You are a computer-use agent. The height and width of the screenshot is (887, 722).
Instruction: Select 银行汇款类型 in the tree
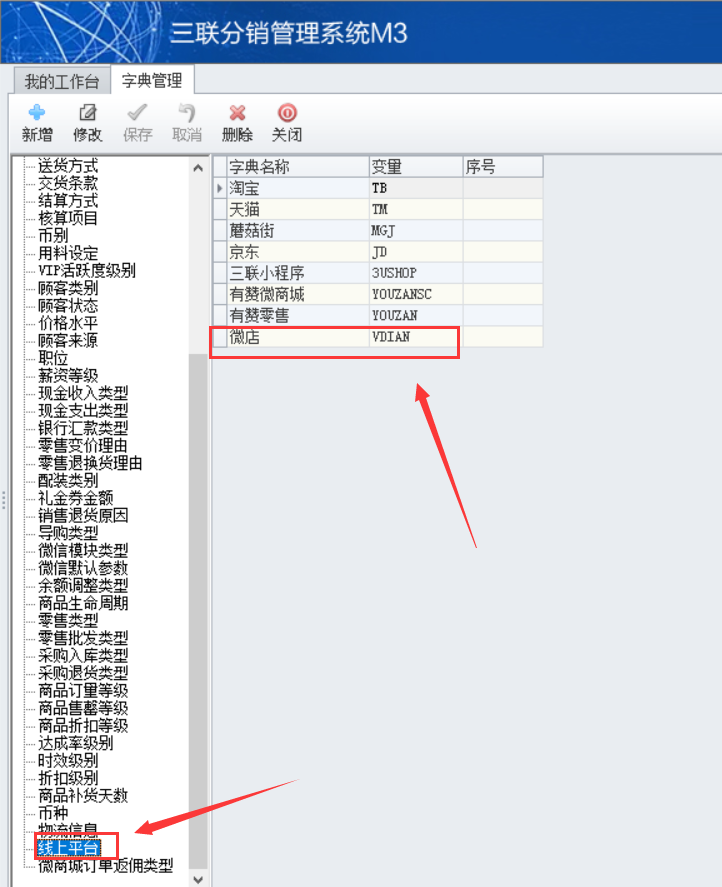[x=83, y=428]
